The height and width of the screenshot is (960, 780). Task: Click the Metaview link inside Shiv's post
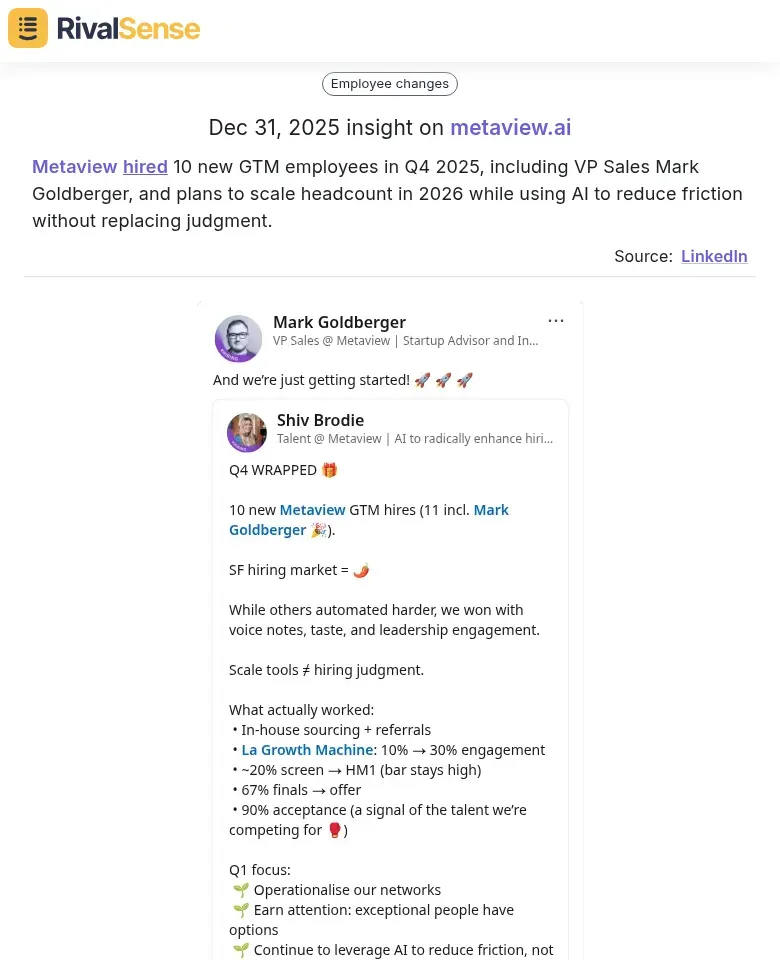(312, 509)
